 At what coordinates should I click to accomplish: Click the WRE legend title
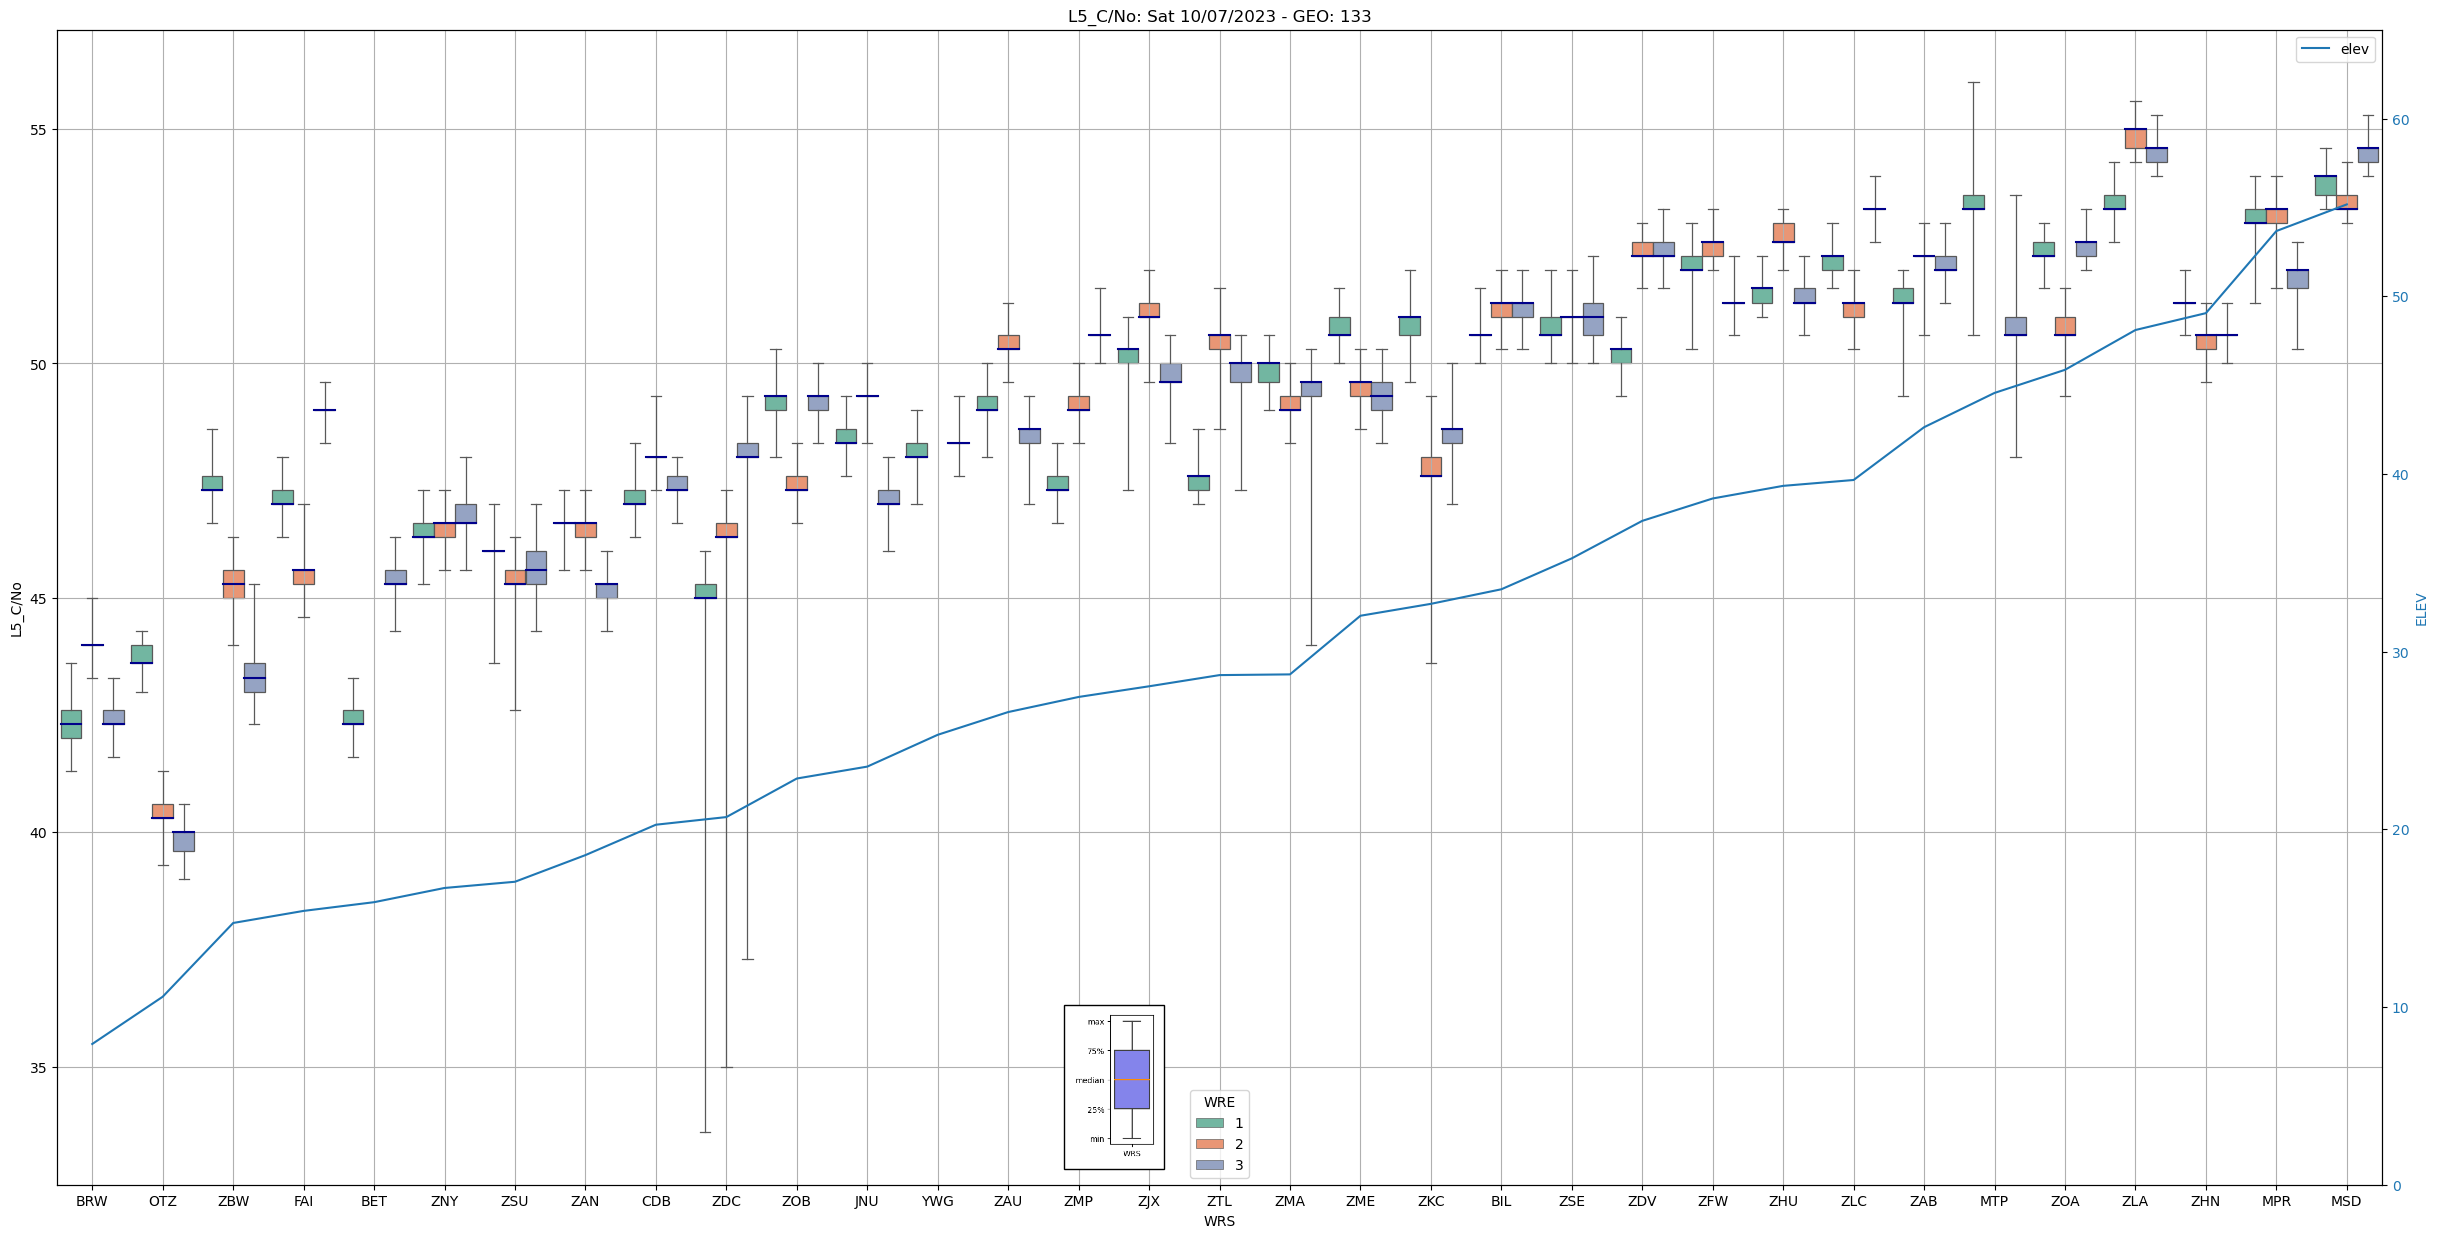pos(1219,1102)
